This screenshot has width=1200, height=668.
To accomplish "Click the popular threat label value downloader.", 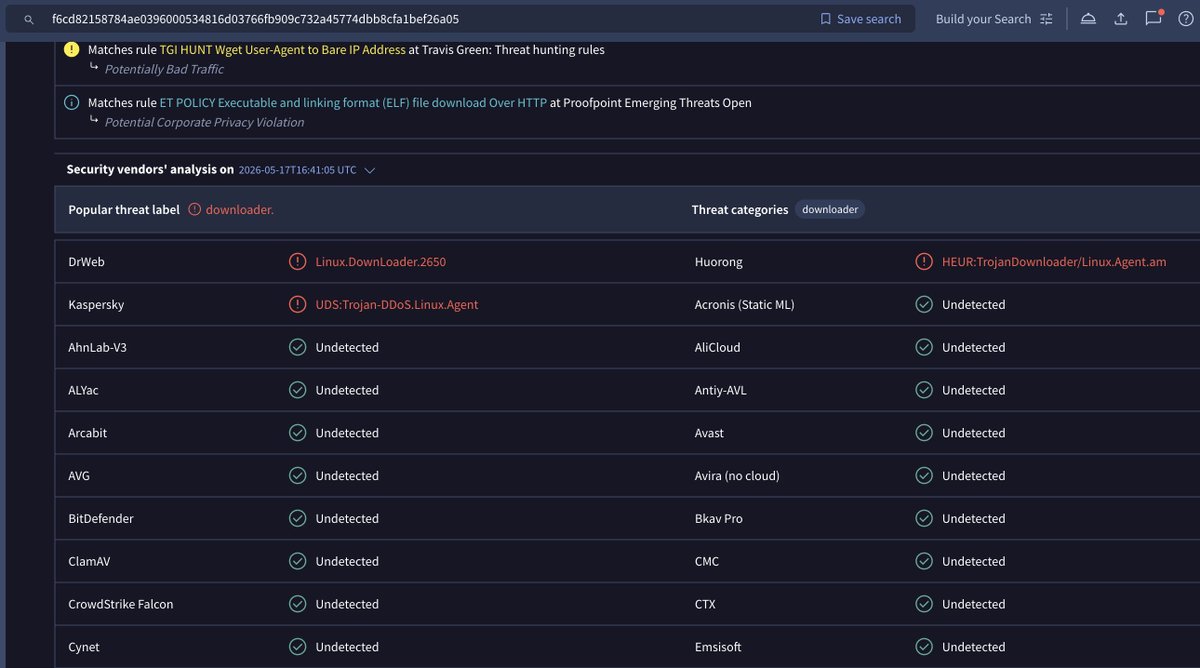I will [x=239, y=210].
